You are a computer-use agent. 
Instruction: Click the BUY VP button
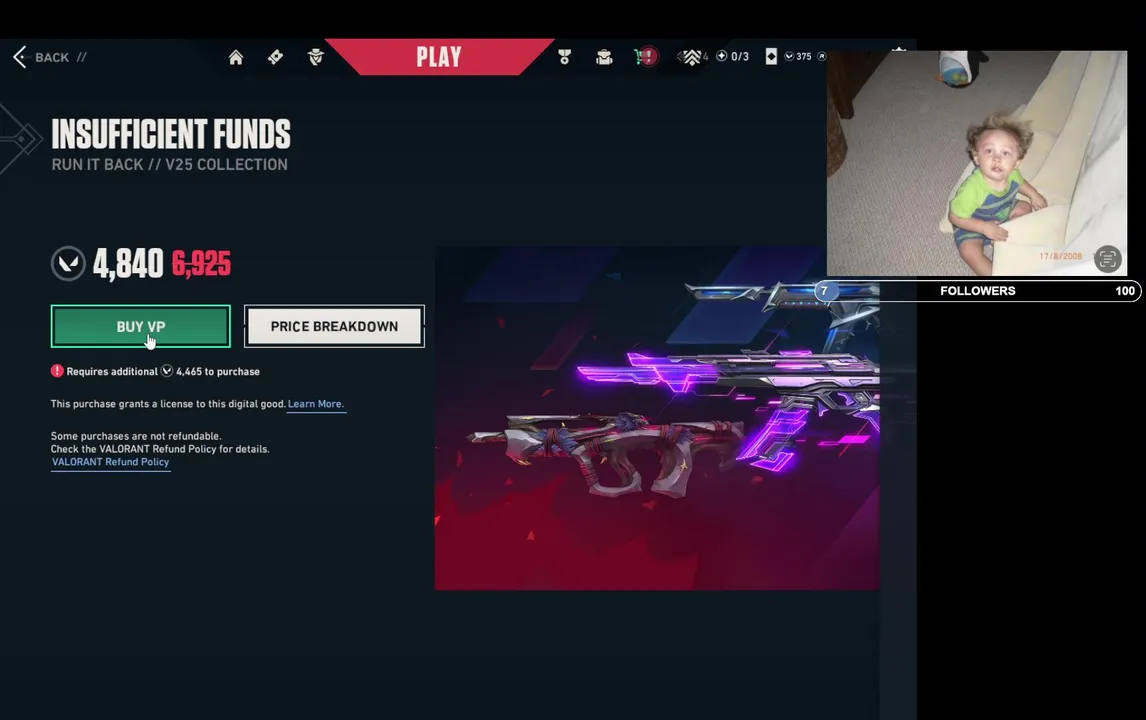[140, 326]
